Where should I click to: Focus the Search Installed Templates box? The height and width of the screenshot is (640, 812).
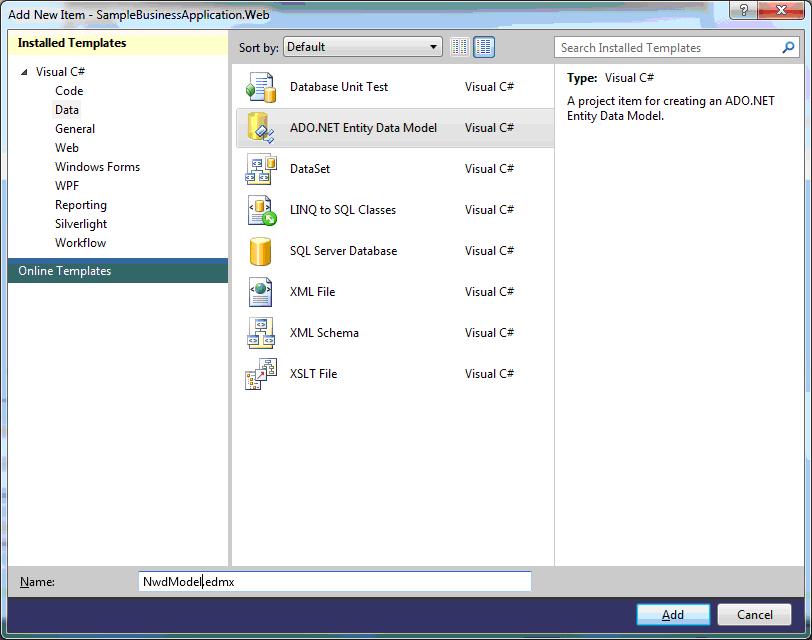676,48
